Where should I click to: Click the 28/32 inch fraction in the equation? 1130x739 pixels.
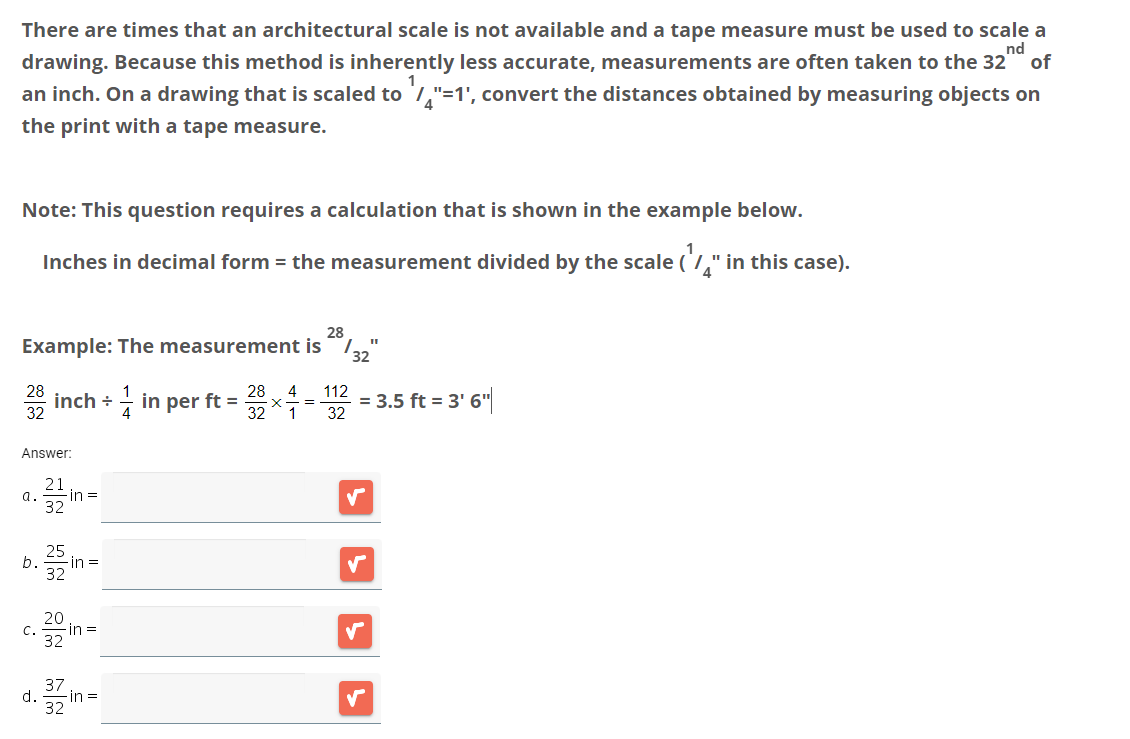tap(35, 402)
